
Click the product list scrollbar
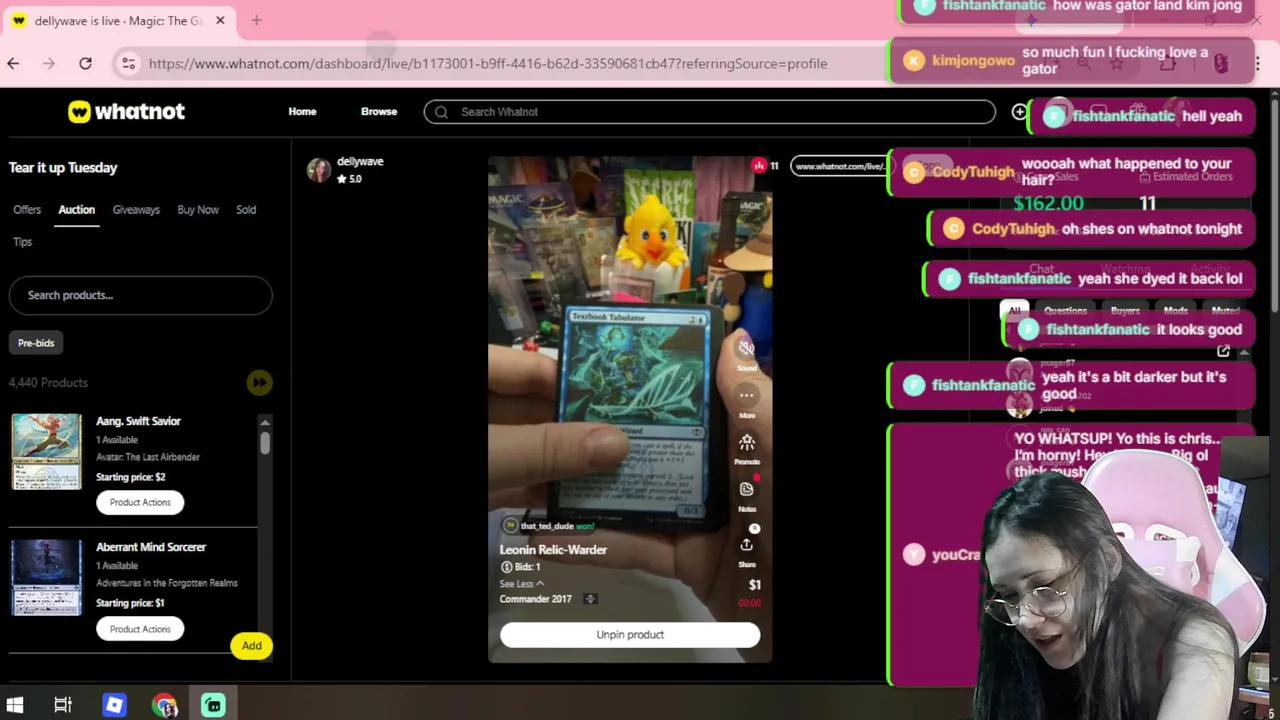click(x=265, y=442)
